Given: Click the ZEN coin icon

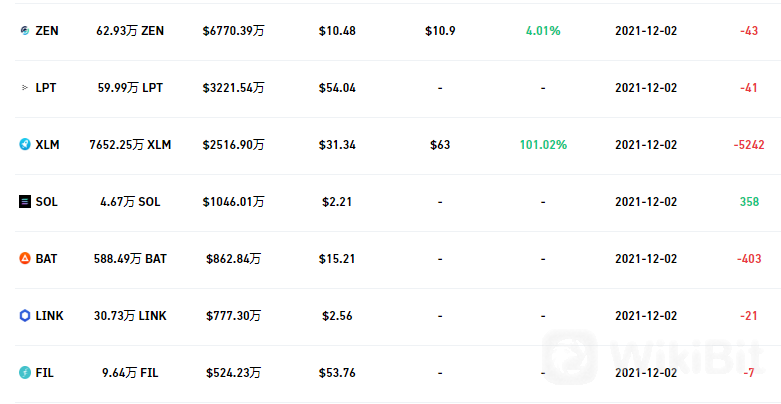Looking at the screenshot, I should 25,31.
